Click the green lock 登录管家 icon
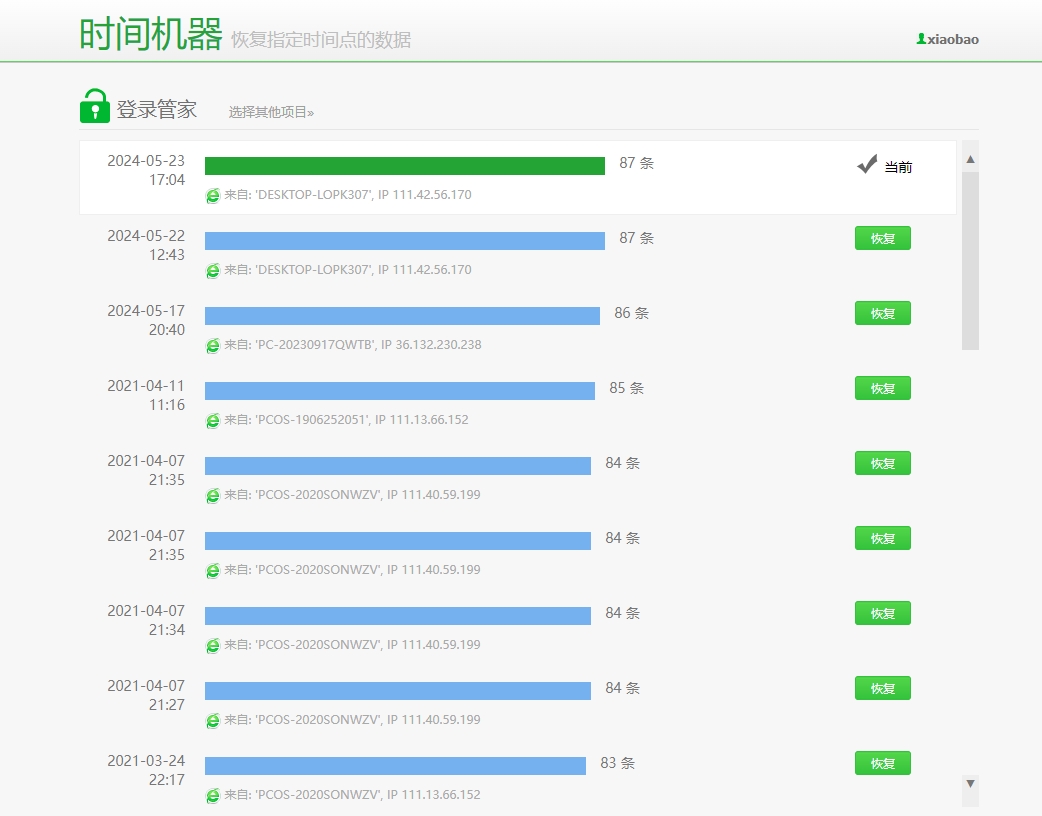 (94, 106)
